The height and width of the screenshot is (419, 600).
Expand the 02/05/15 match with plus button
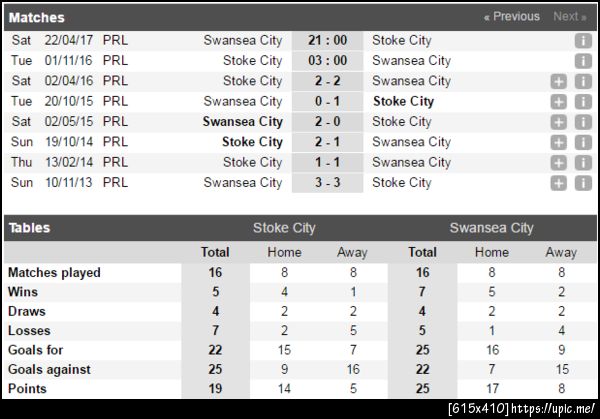click(x=559, y=122)
